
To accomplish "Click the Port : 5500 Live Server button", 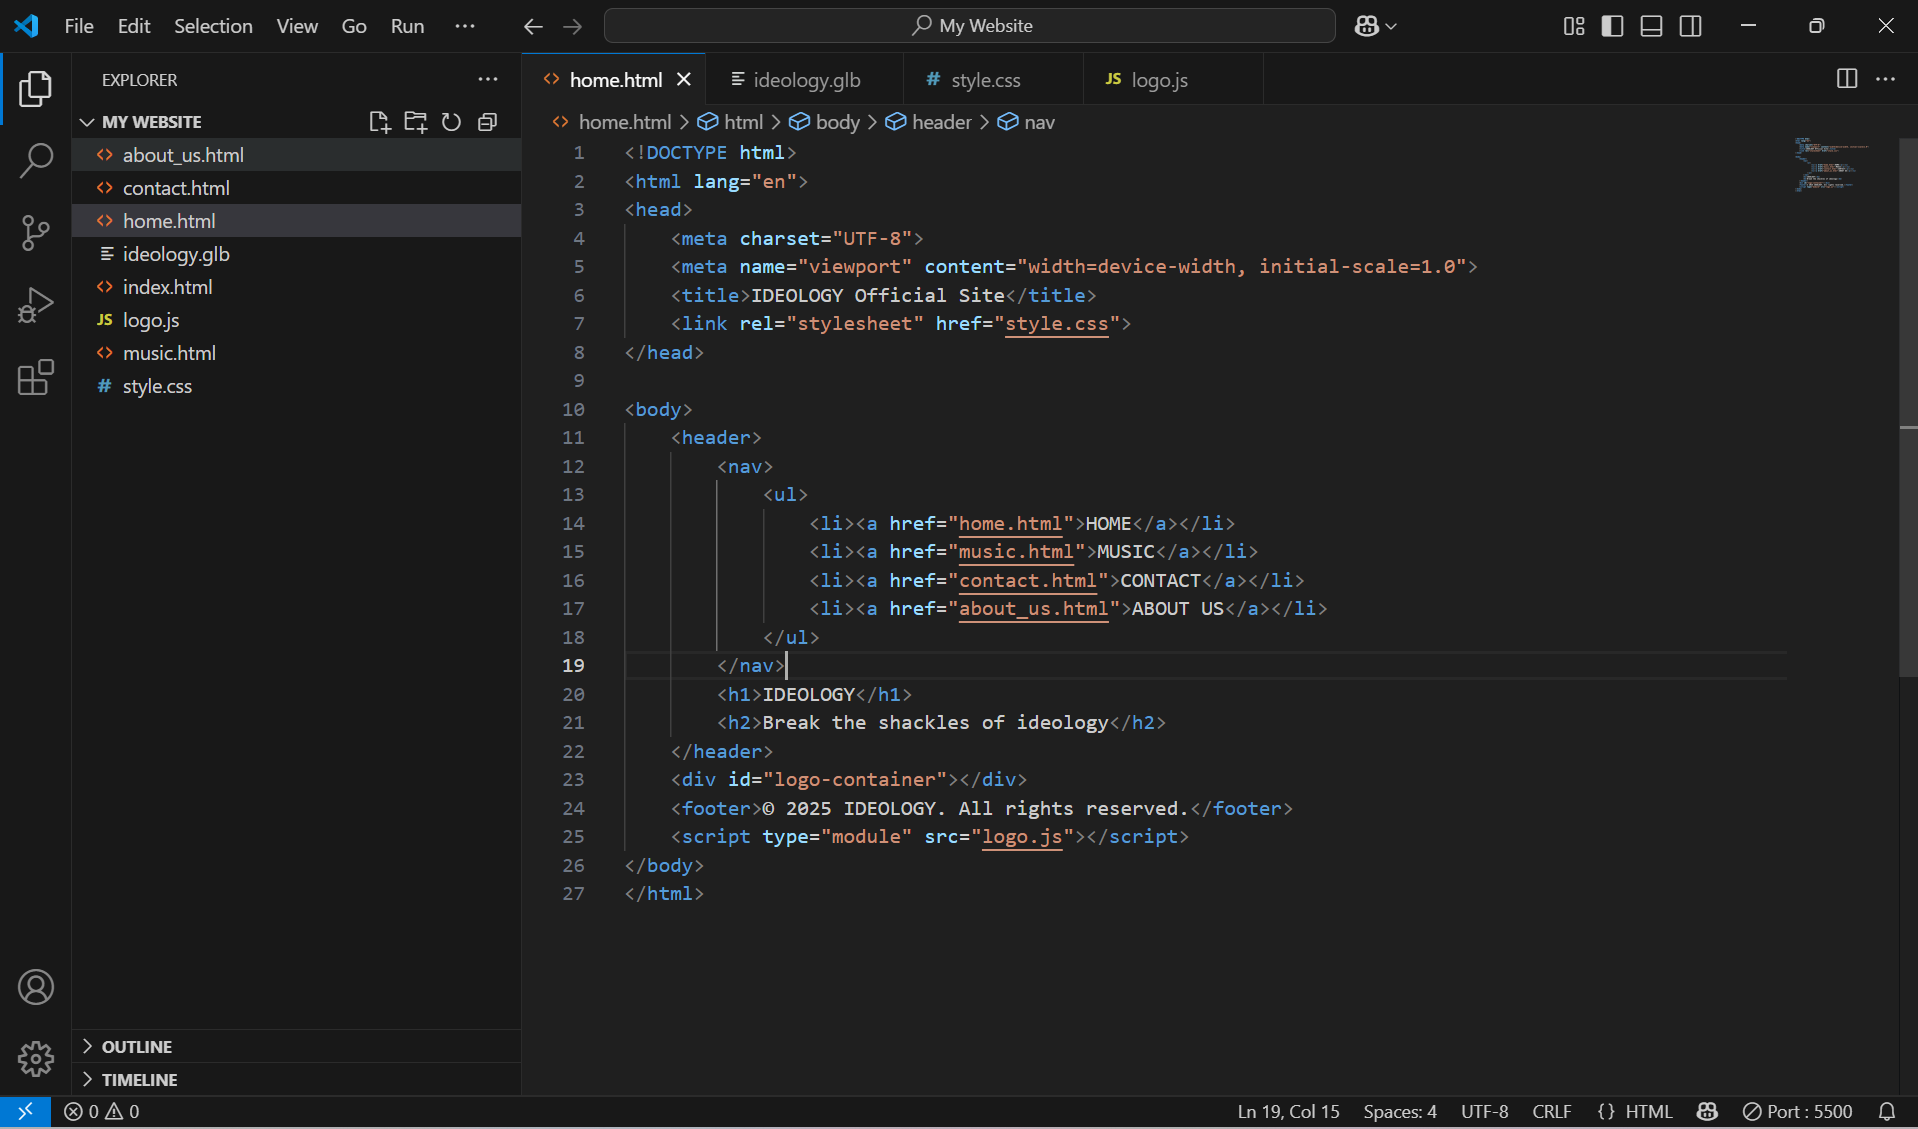I will (1797, 1111).
